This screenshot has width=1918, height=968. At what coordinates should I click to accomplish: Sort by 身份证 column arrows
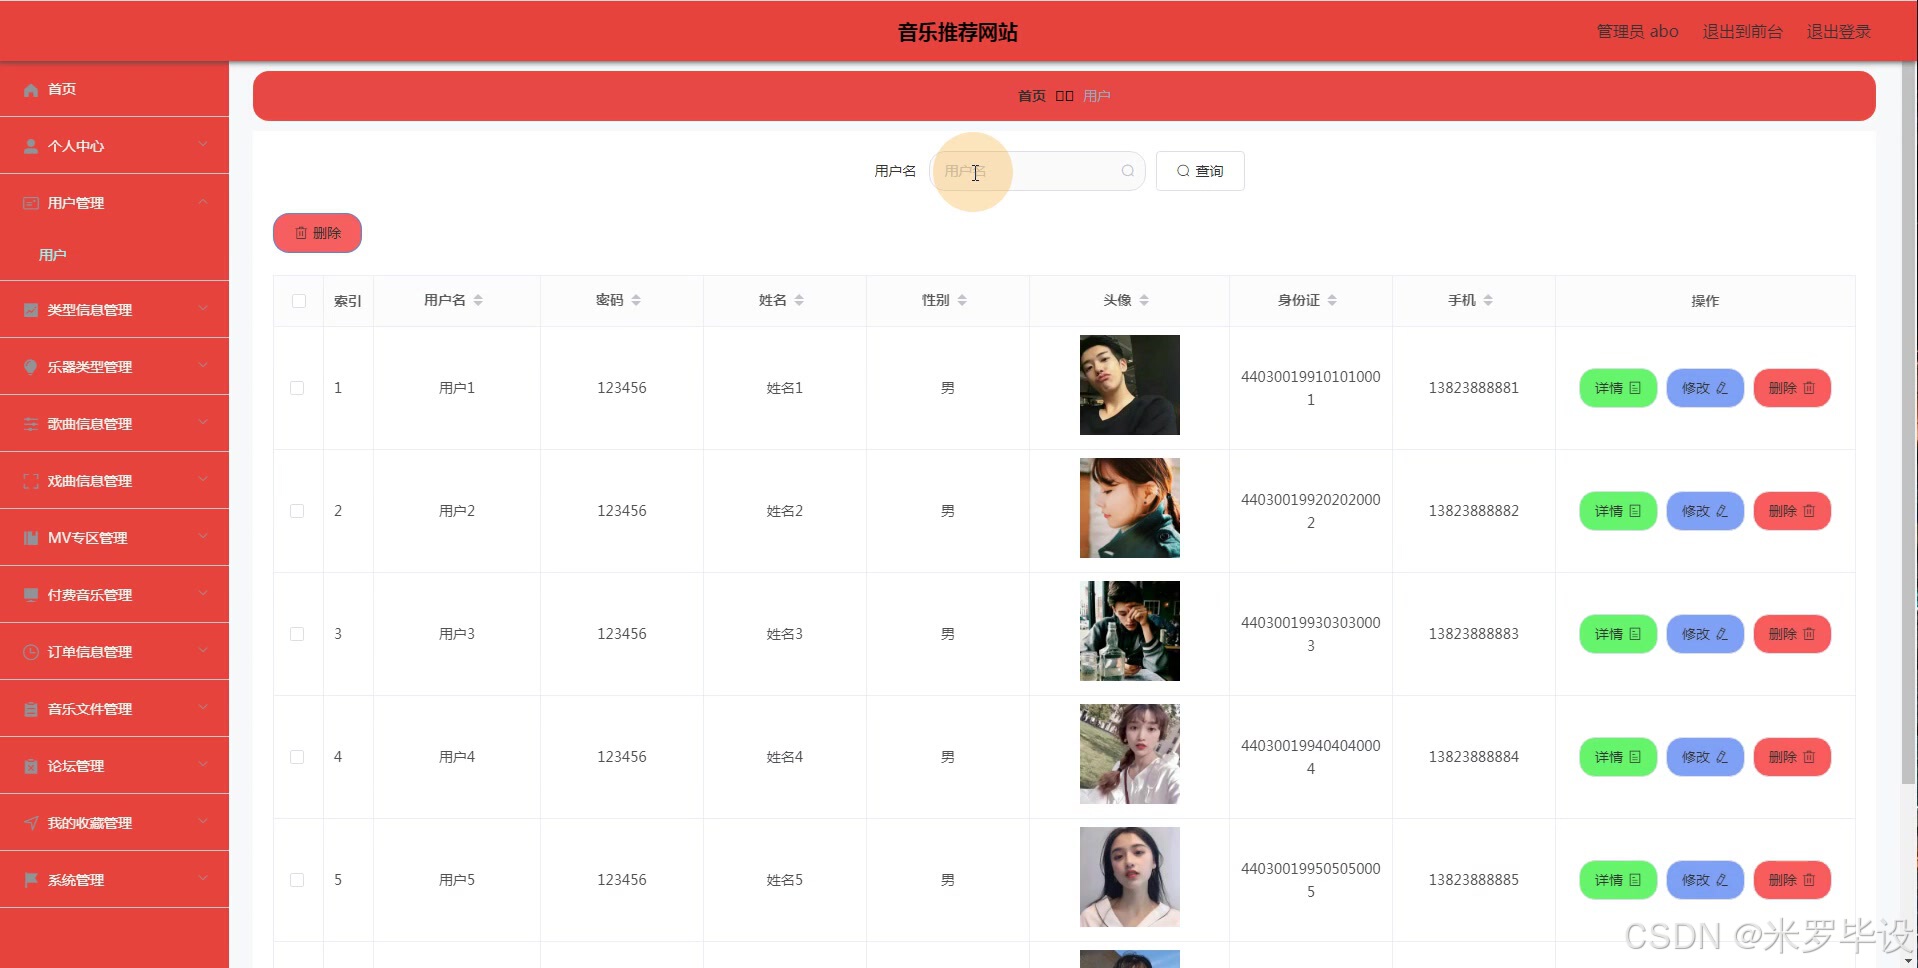(x=1332, y=300)
